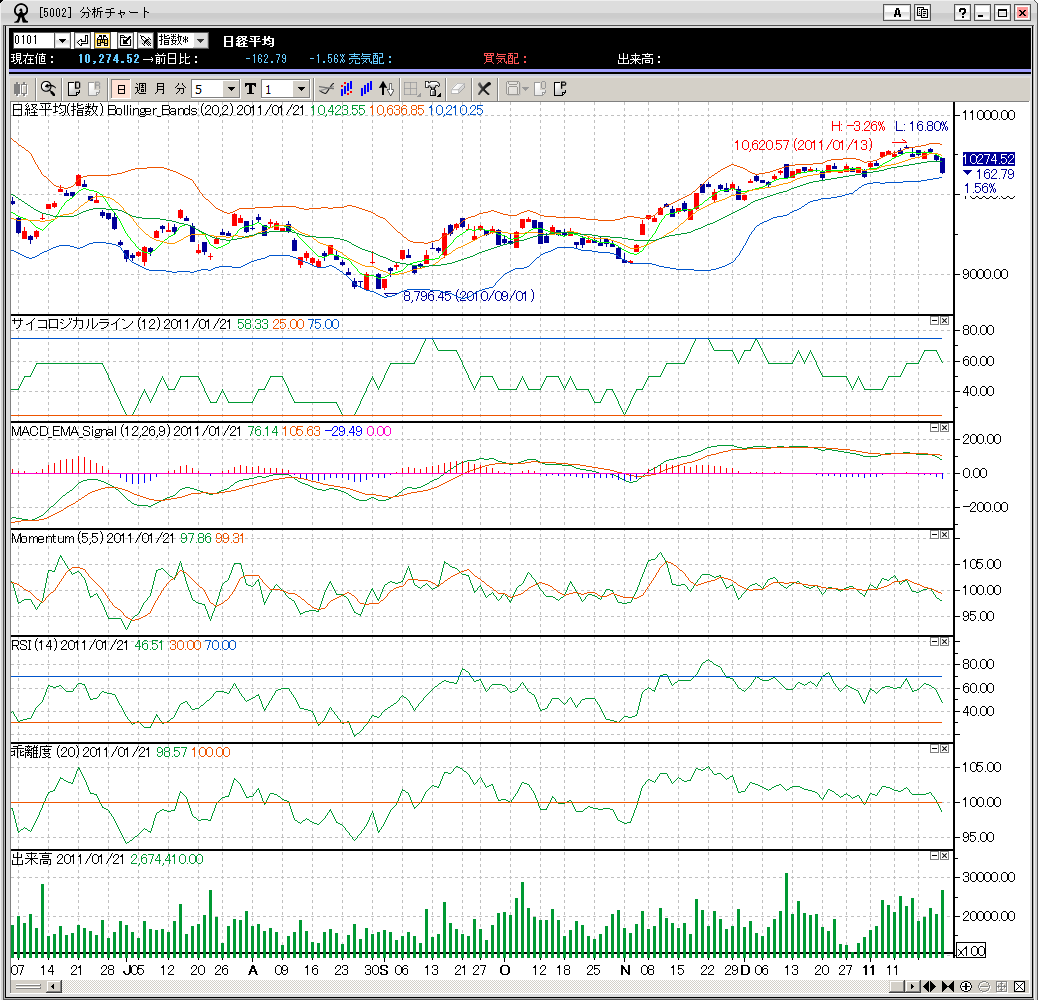Switch to daily (日) chart period
This screenshot has height=1000, width=1038.
(x=120, y=88)
